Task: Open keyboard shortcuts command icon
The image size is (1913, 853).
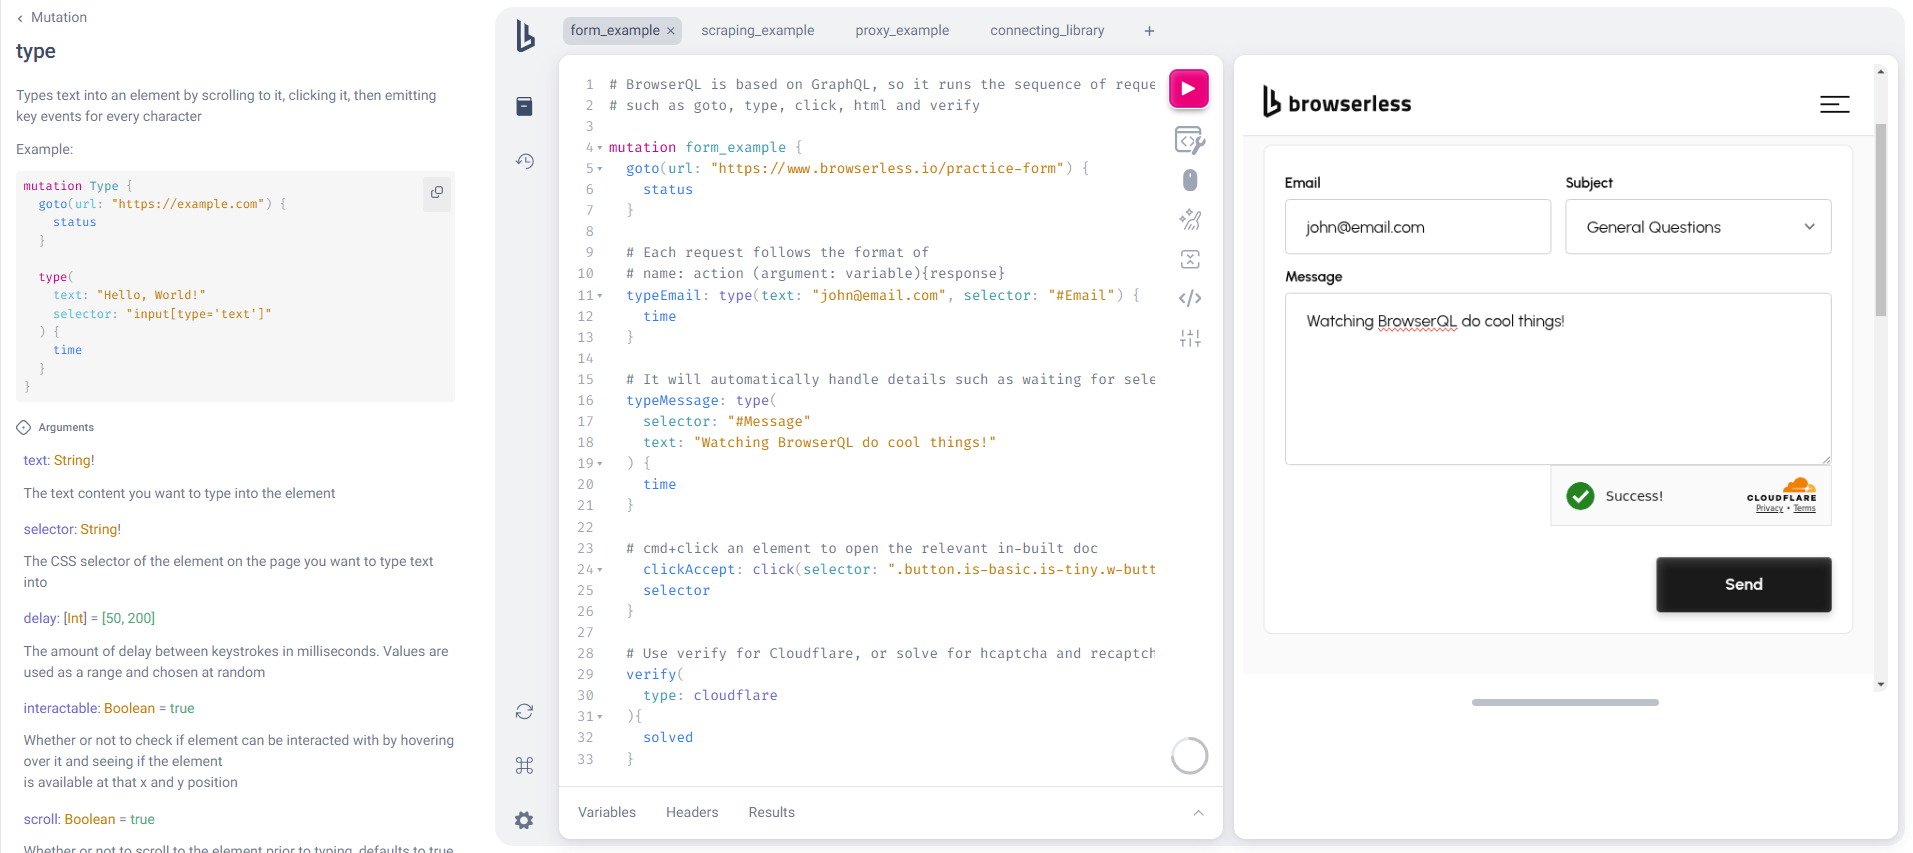Action: tap(524, 765)
